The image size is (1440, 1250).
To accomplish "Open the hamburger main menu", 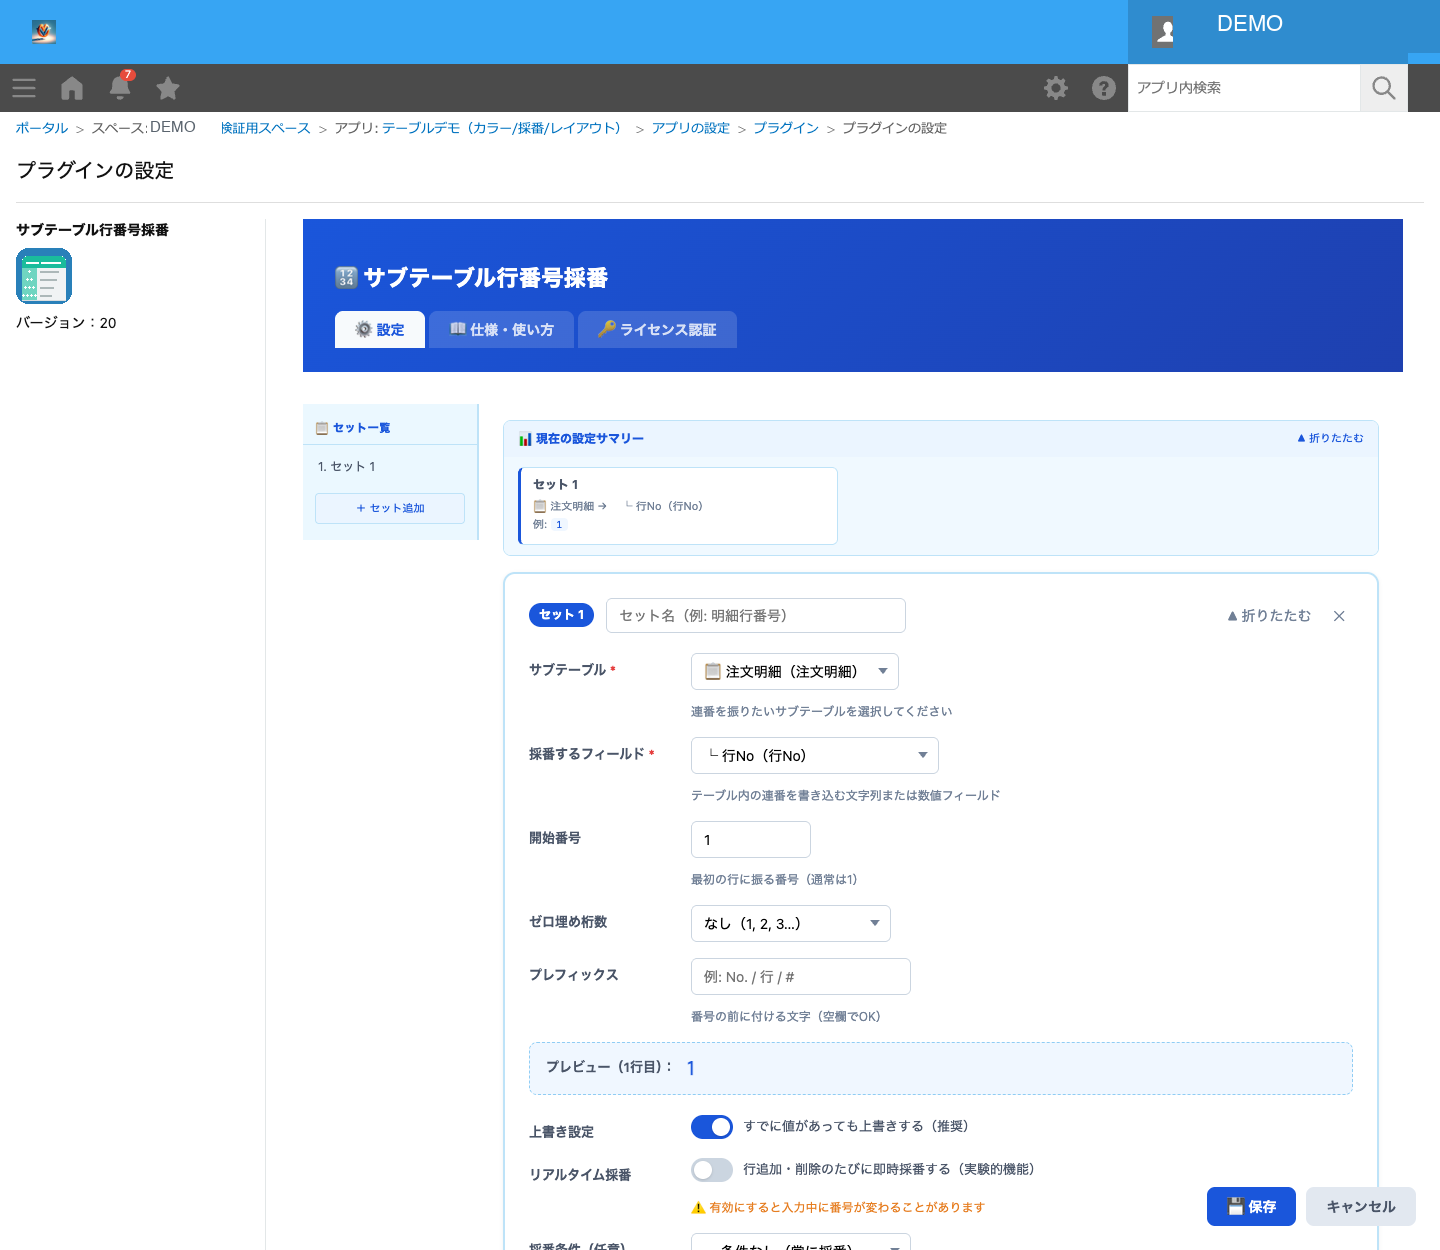I will tap(24, 88).
